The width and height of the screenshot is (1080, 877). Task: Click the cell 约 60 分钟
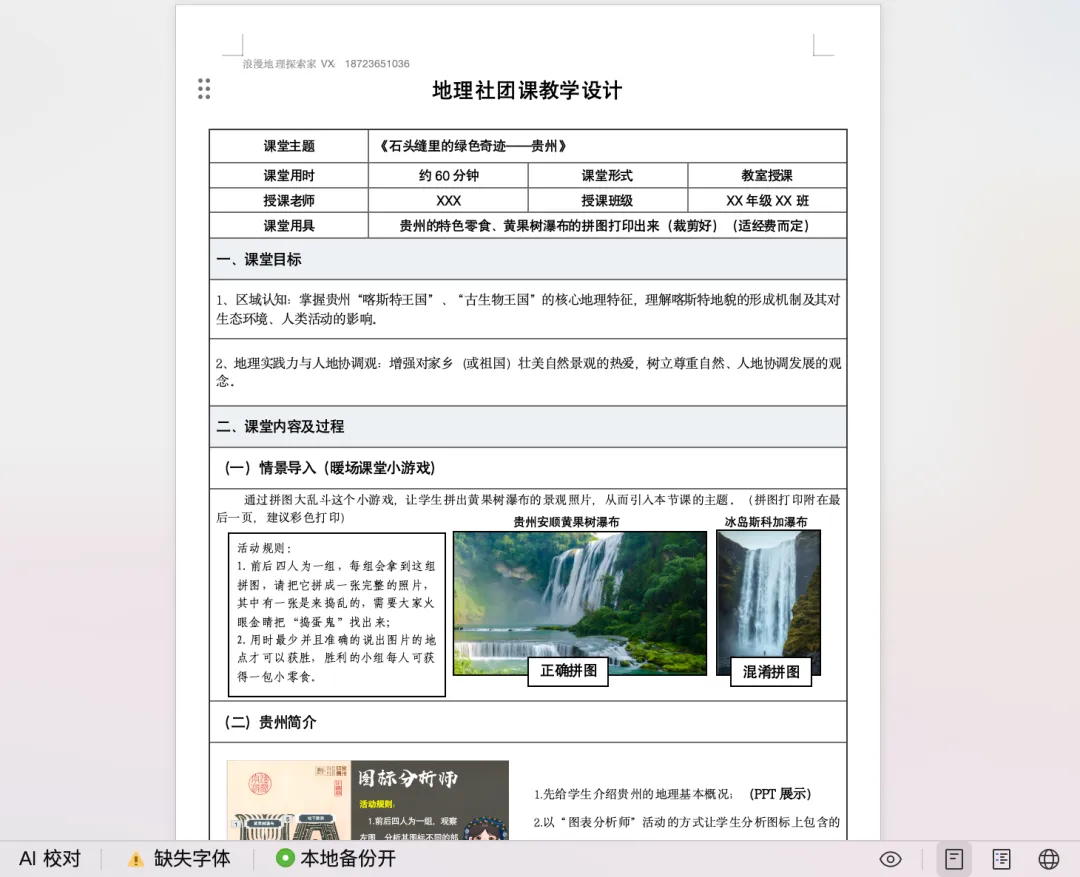448,175
